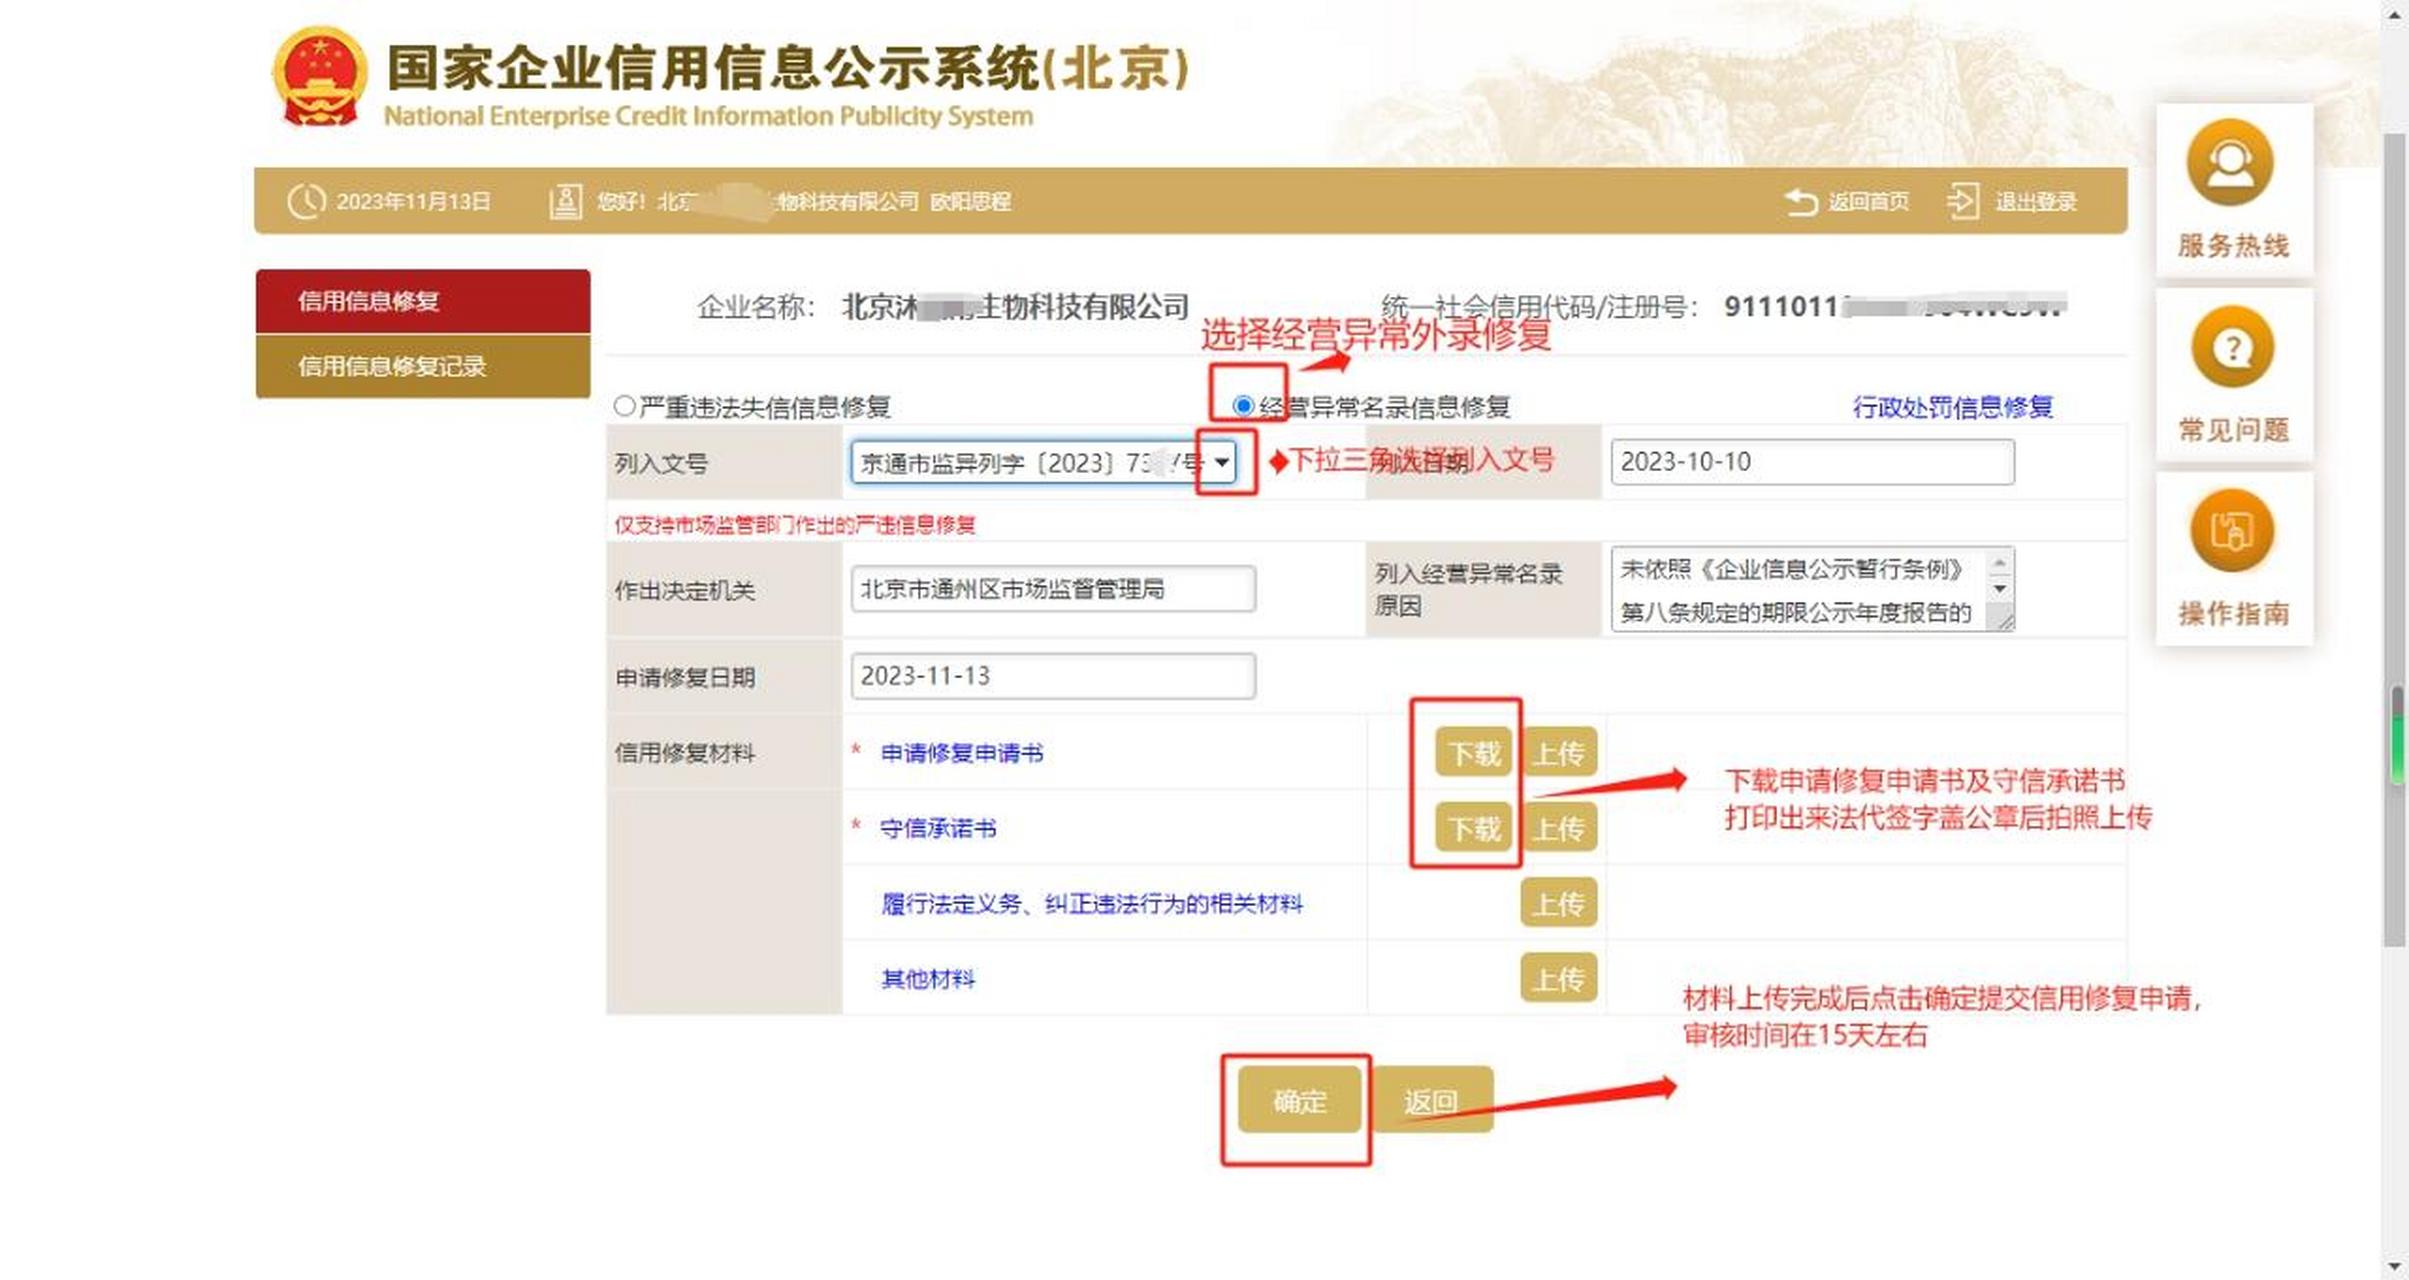Open the 常见问题 question mark icon
The width and height of the screenshot is (2409, 1280).
(2232, 348)
